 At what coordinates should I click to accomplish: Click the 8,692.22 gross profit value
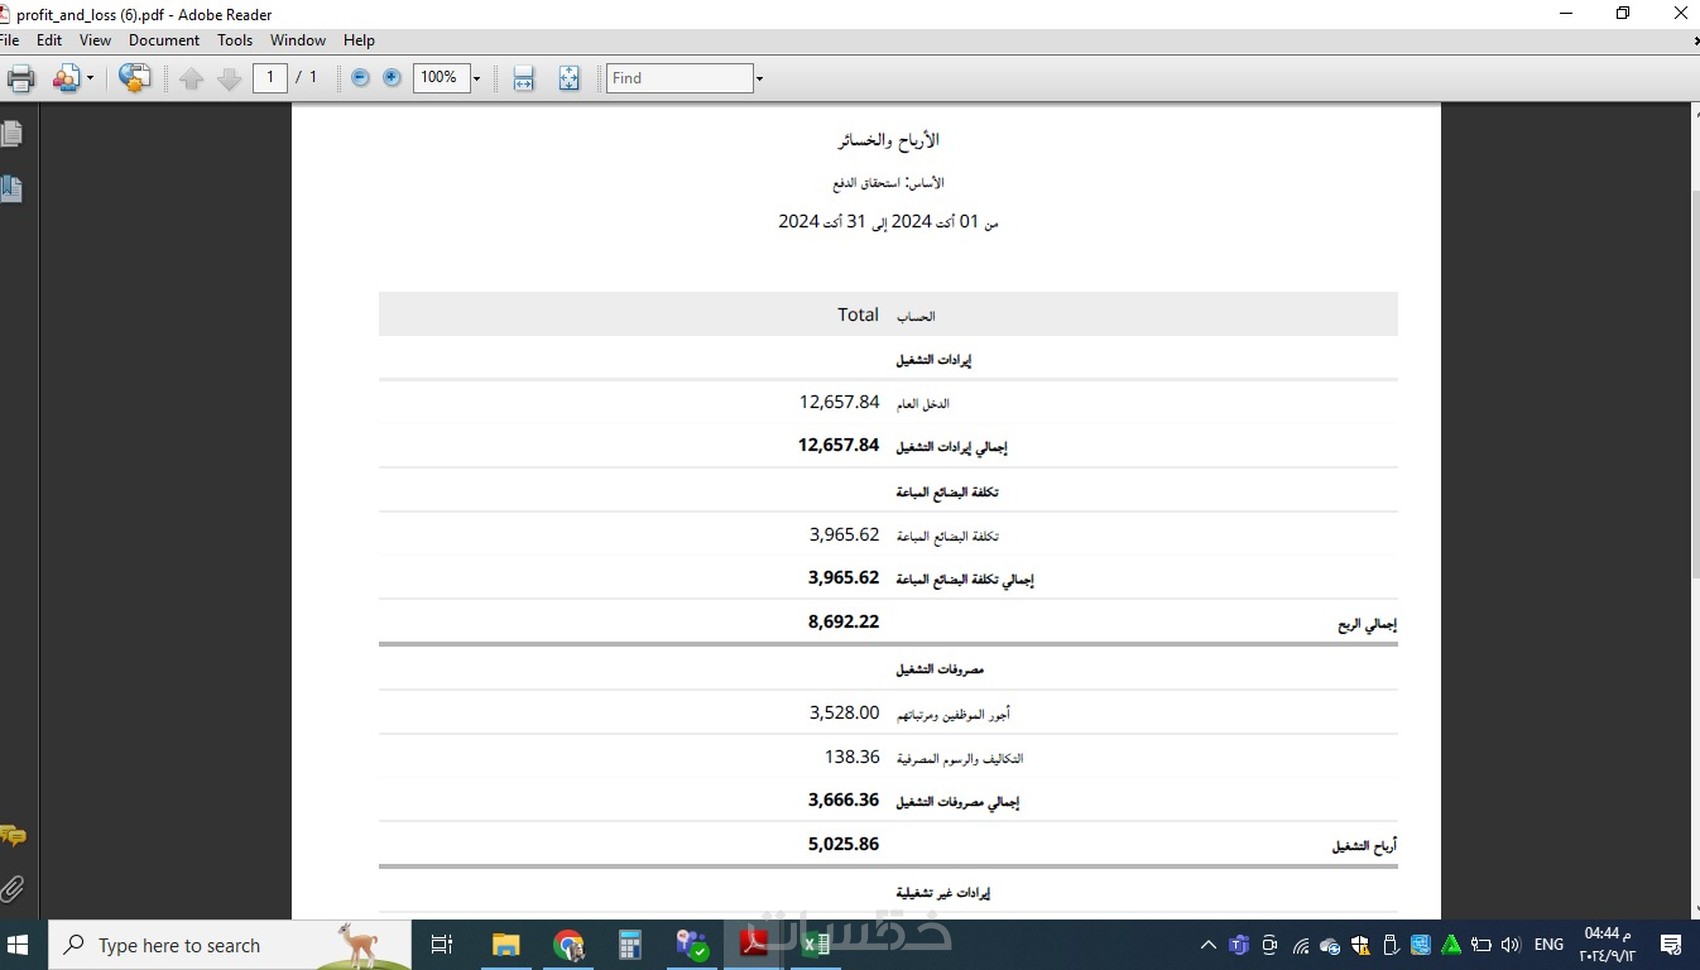click(844, 621)
